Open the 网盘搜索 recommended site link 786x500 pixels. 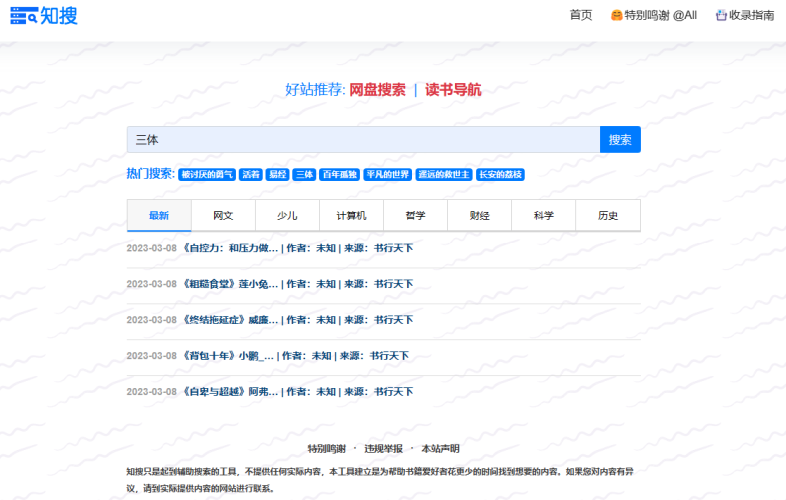pos(377,90)
